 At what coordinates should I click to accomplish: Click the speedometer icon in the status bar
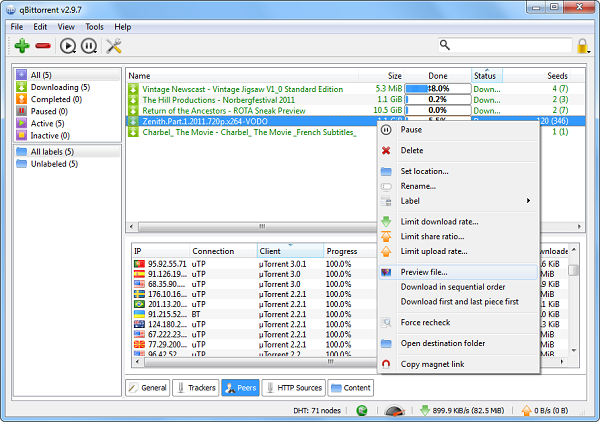[x=395, y=410]
